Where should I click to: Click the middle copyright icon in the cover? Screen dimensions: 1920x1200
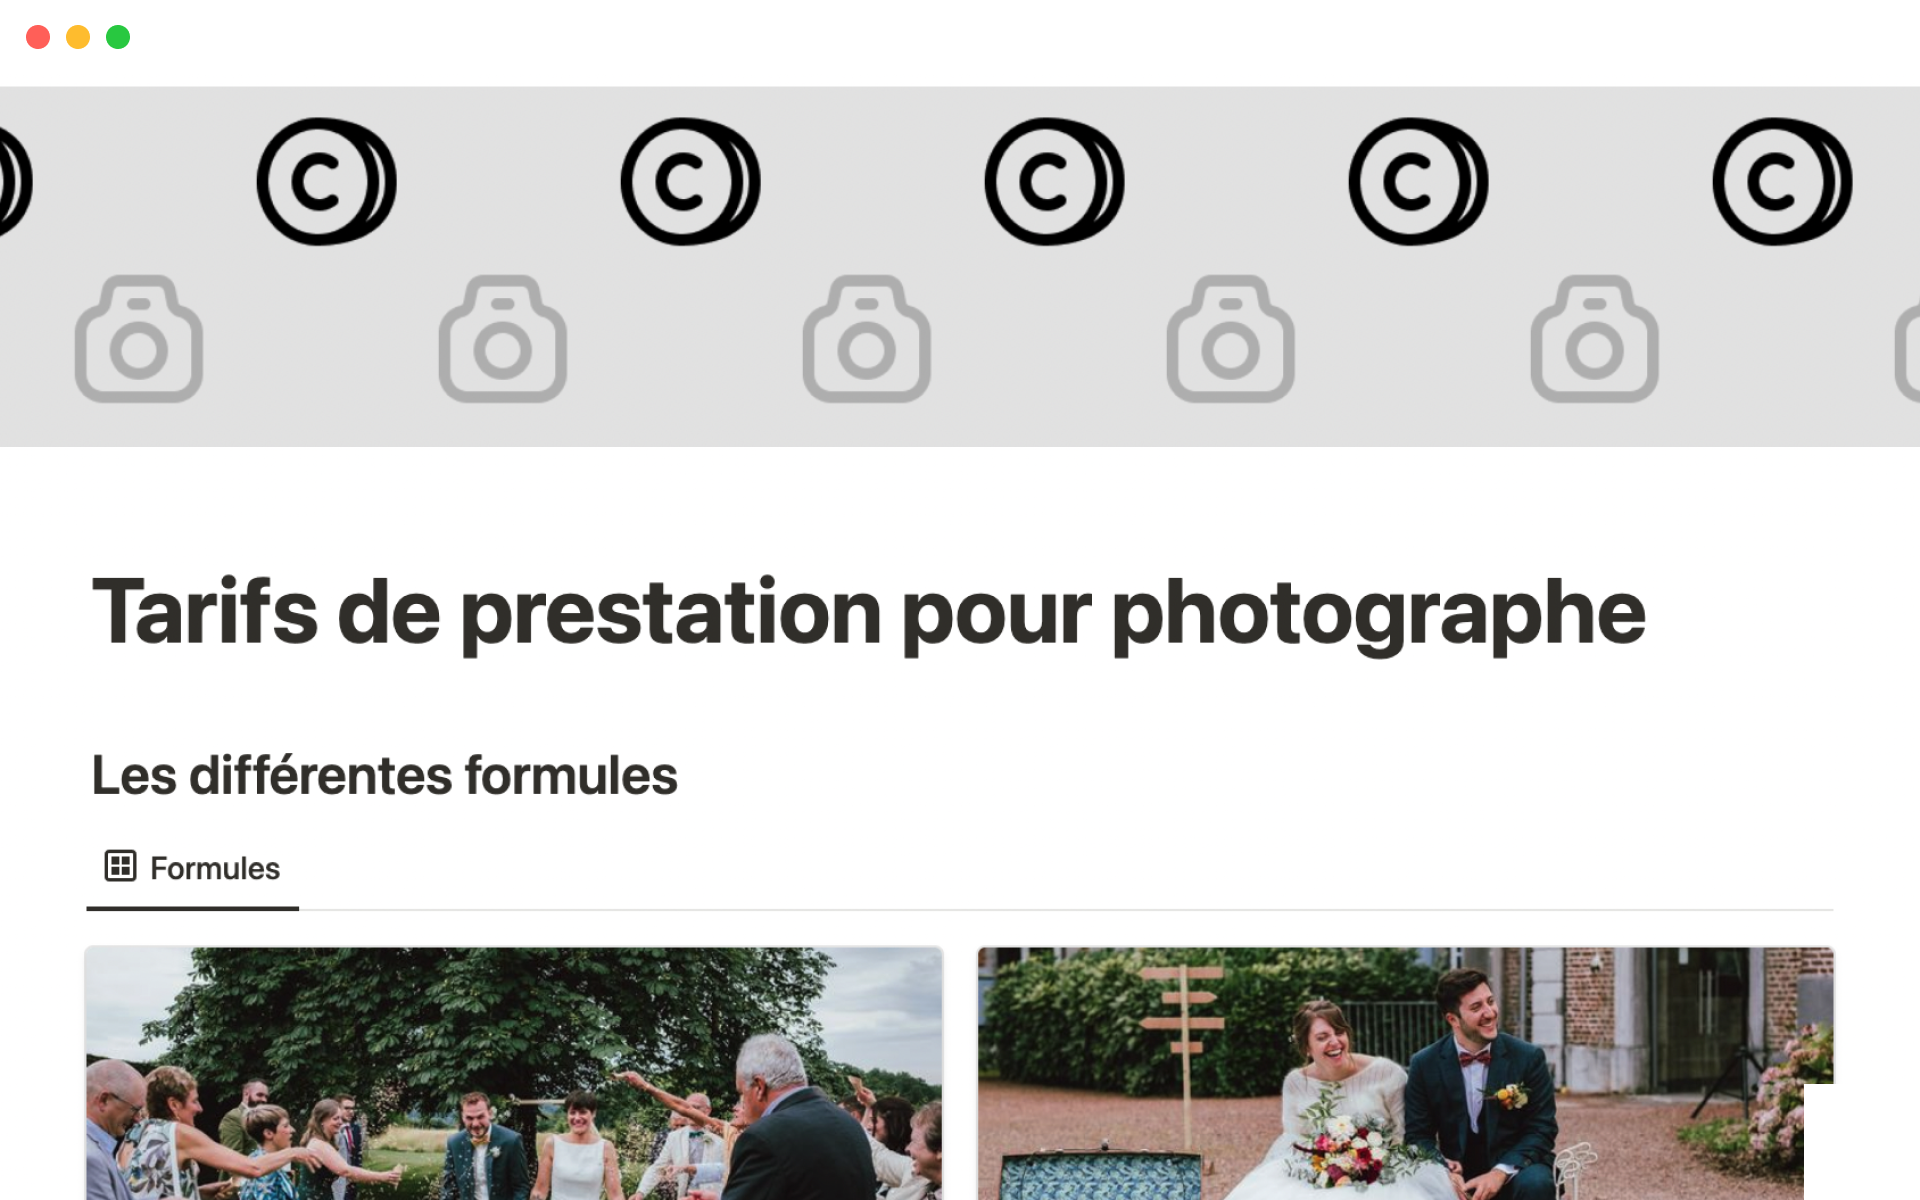pos(1055,182)
